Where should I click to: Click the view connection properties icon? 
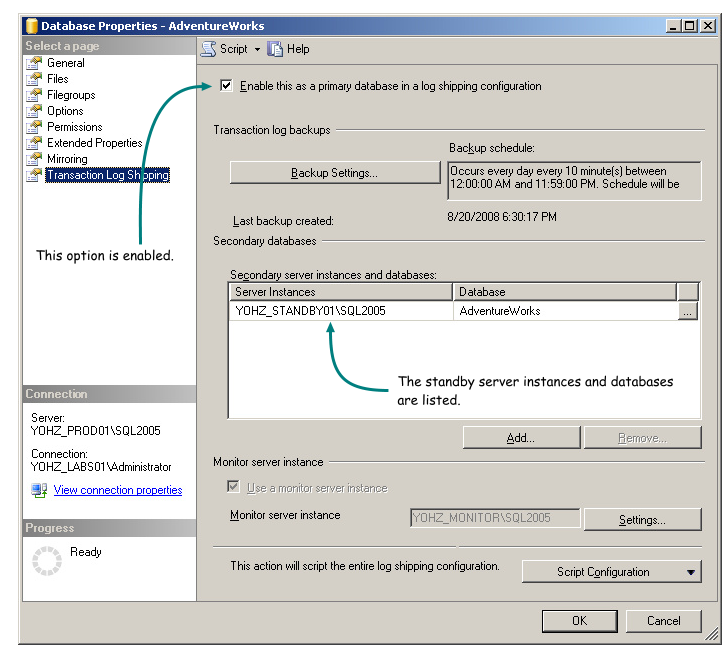click(39, 490)
